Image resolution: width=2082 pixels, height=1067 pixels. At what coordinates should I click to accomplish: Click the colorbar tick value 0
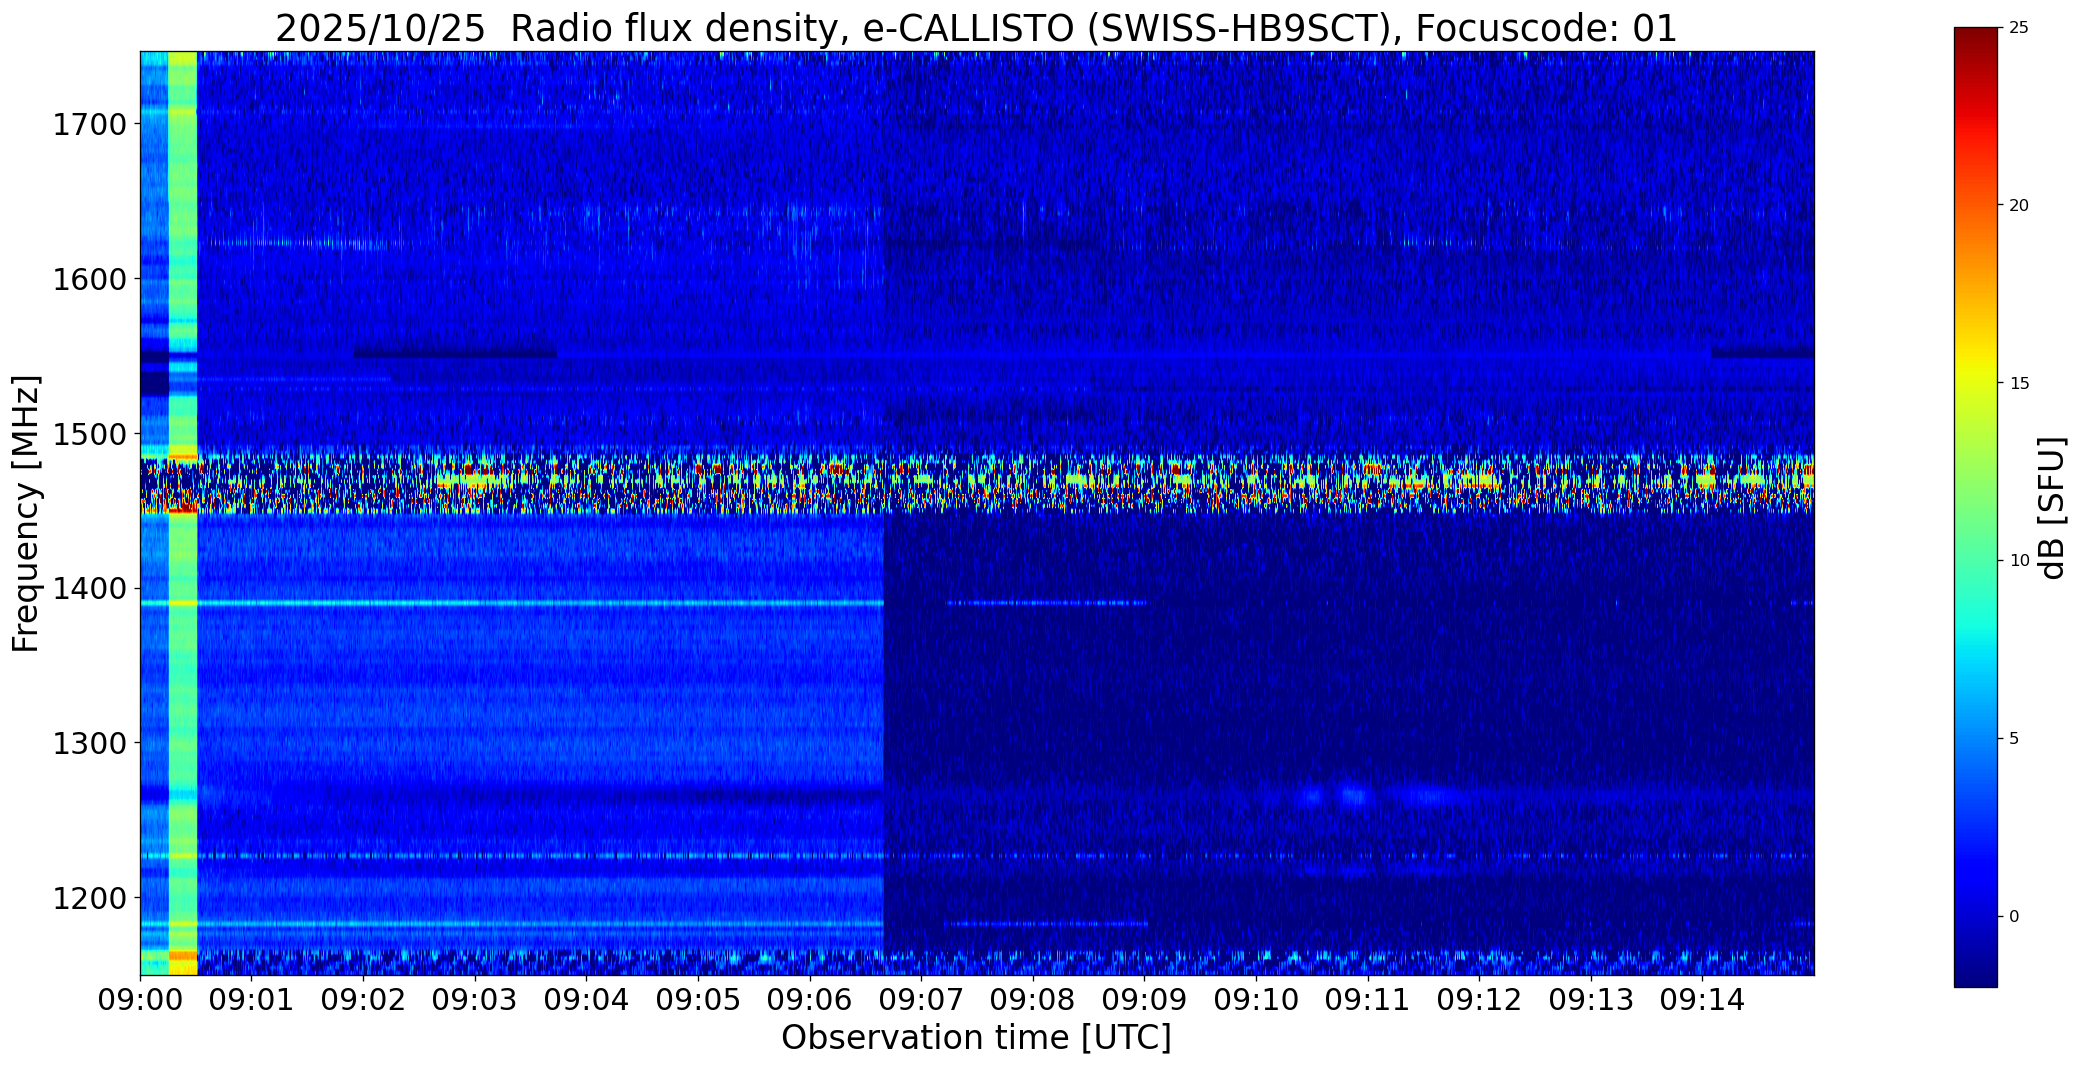pyautogui.click(x=2014, y=917)
